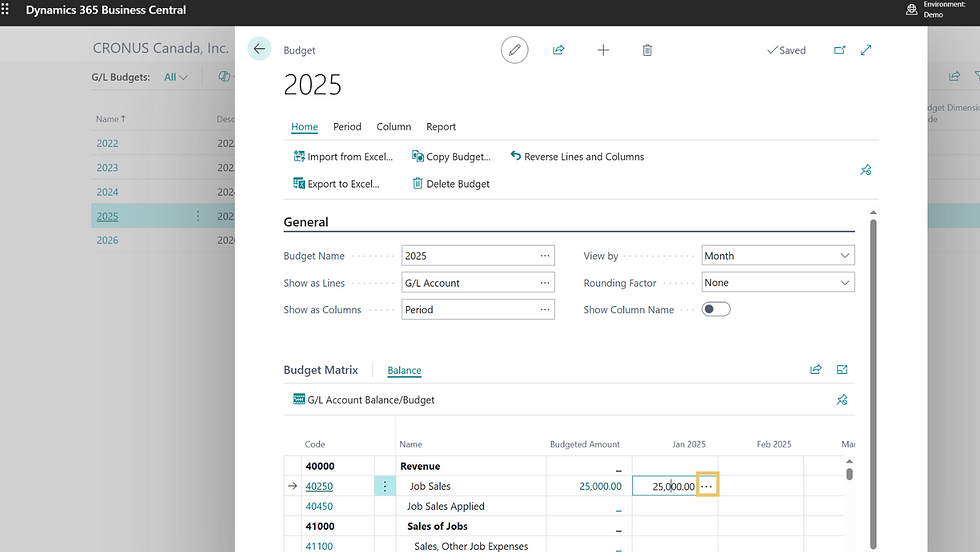980x552 pixels.
Task: Open the Column menu
Action: tap(394, 126)
